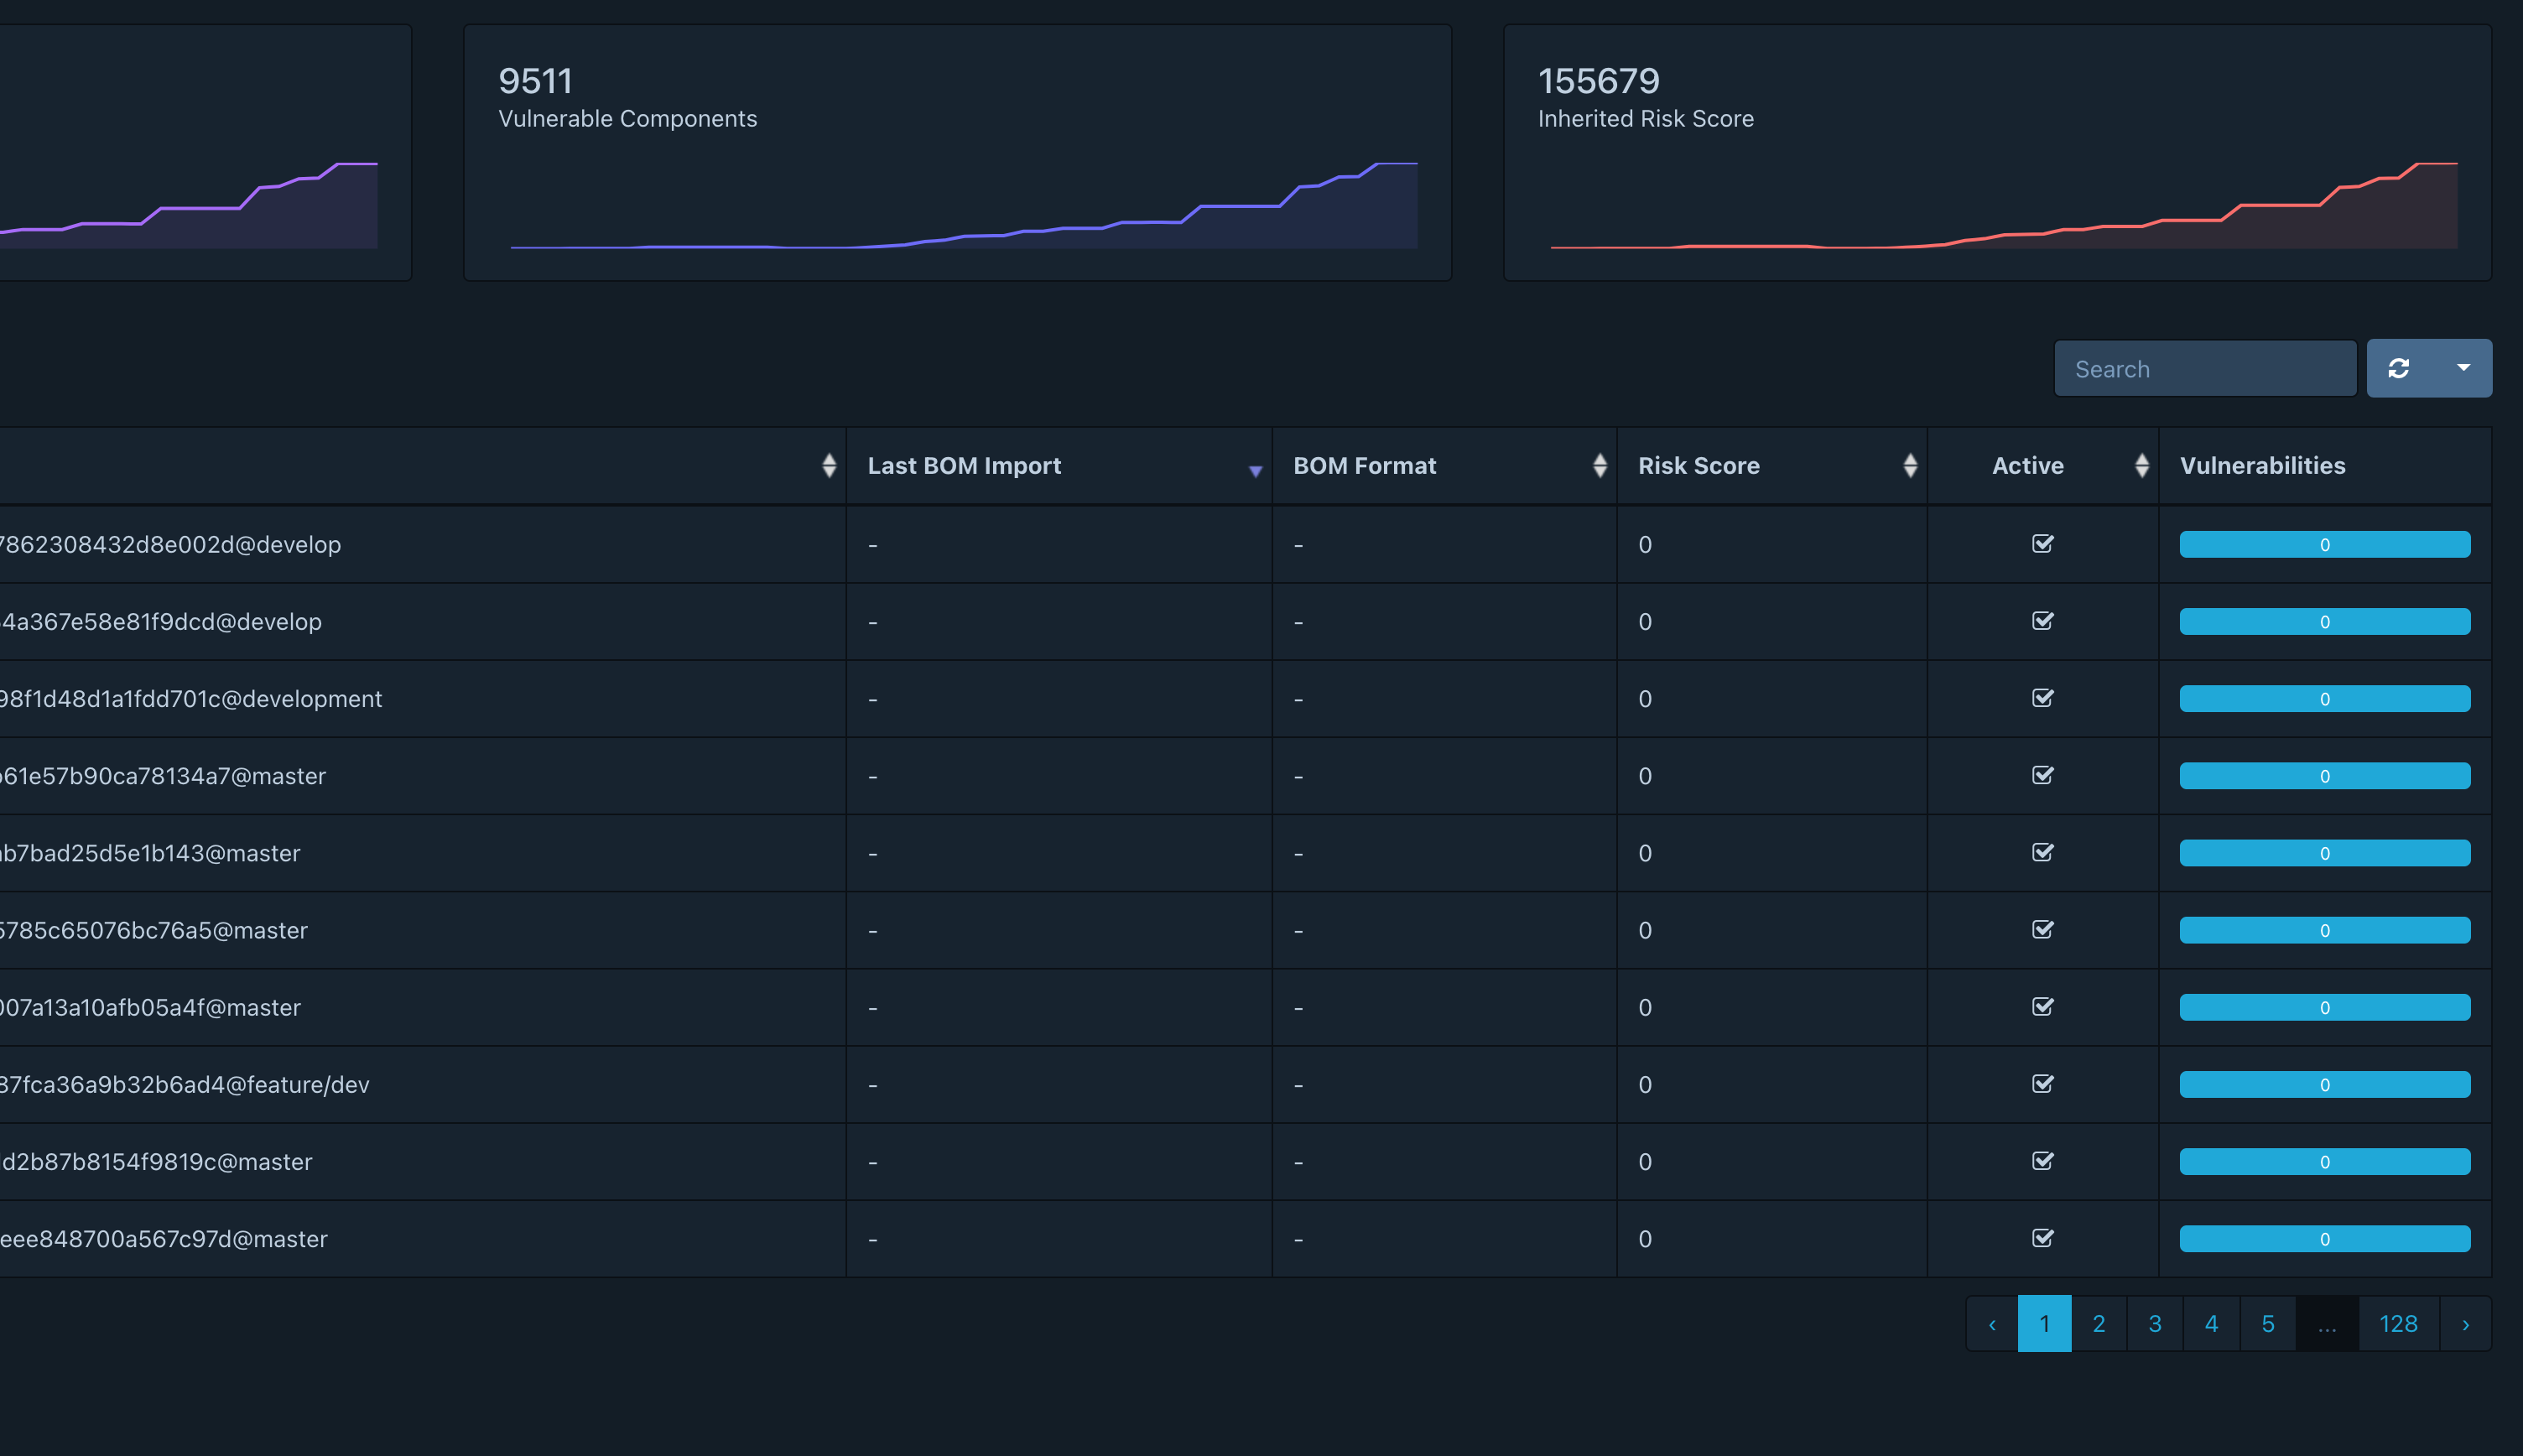Image resolution: width=2523 pixels, height=1456 pixels.
Task: Click Active checkmark for 61e57b90ca78134a7@master row
Action: 2042,776
